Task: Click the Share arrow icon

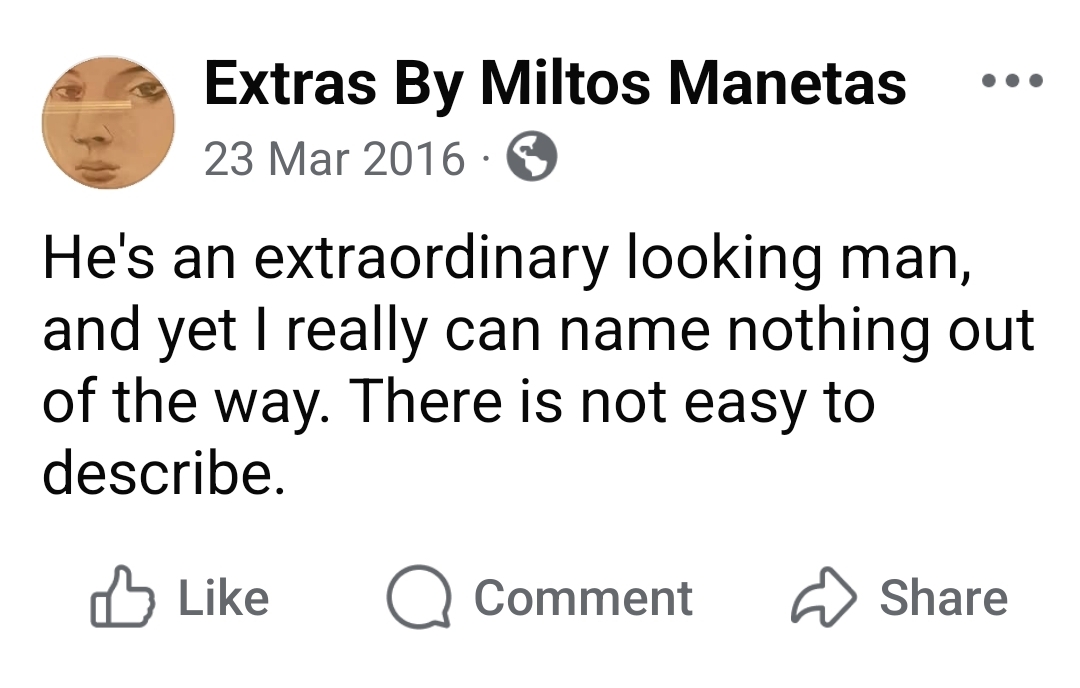Action: 824,598
